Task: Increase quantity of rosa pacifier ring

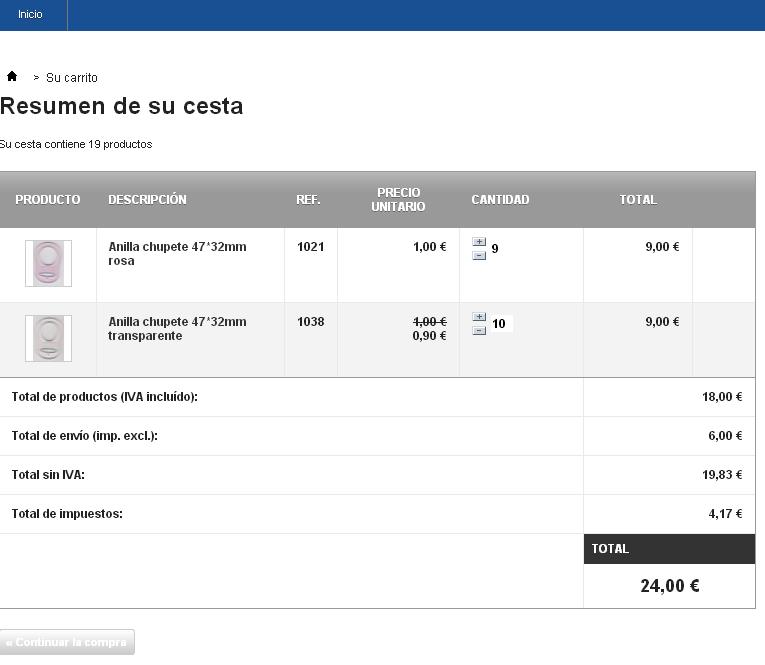Action: (479, 242)
